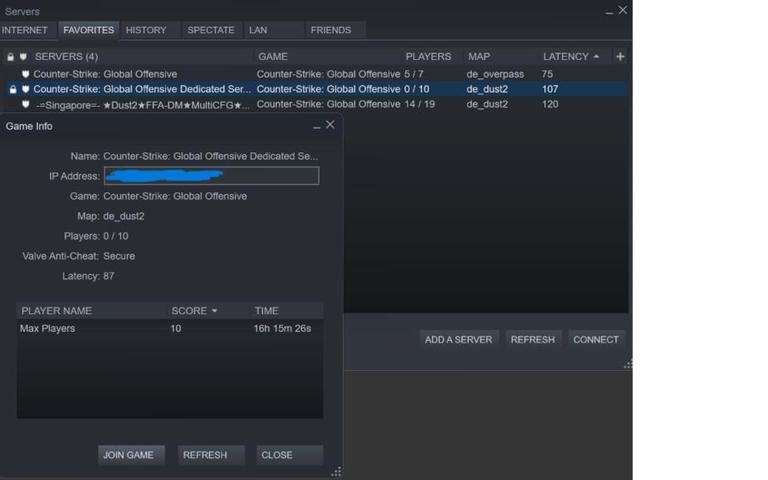Click CLOSE button in Game Info
This screenshot has height=480, width=768.
tap(289, 455)
